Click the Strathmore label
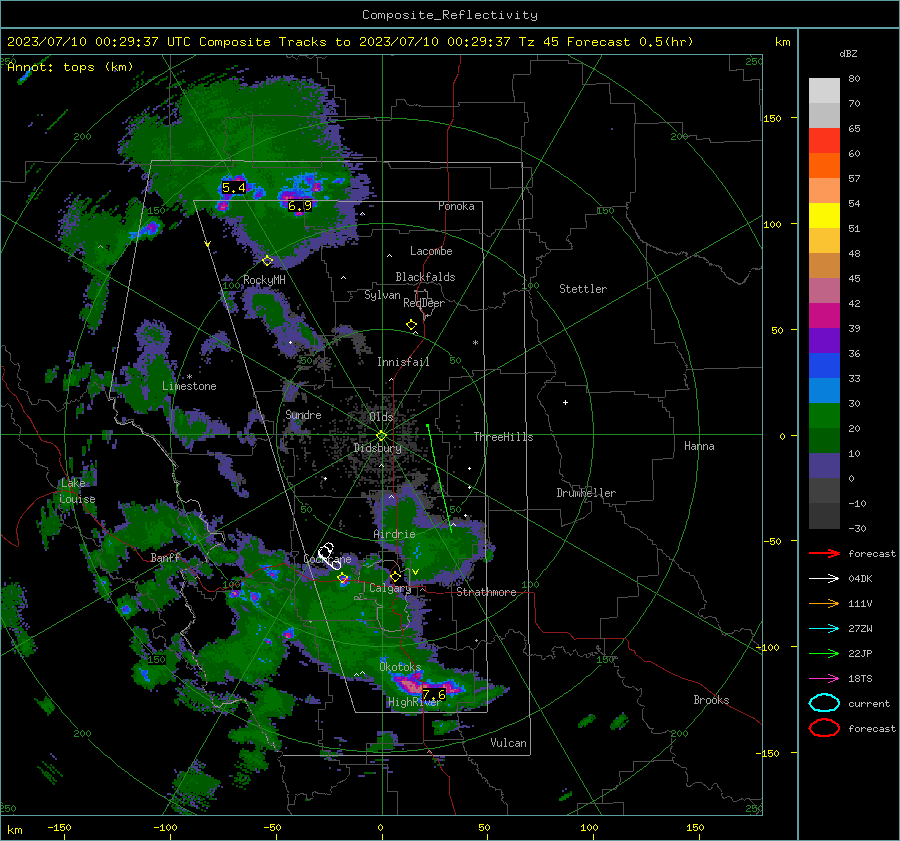This screenshot has width=900, height=841. coord(486,592)
